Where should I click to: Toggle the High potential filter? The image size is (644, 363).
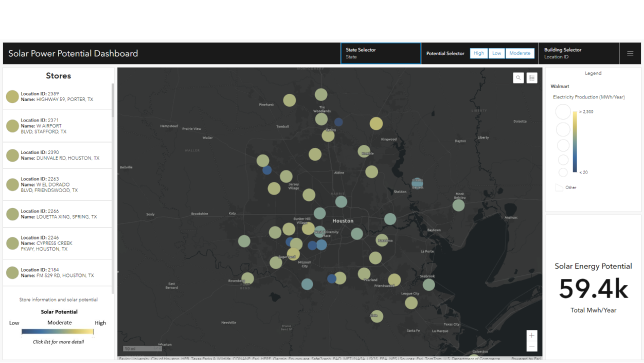(x=478, y=53)
